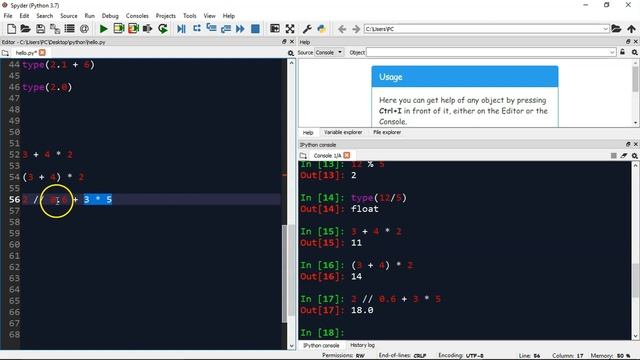Switch to the Variable explorer tab

pos(343,132)
